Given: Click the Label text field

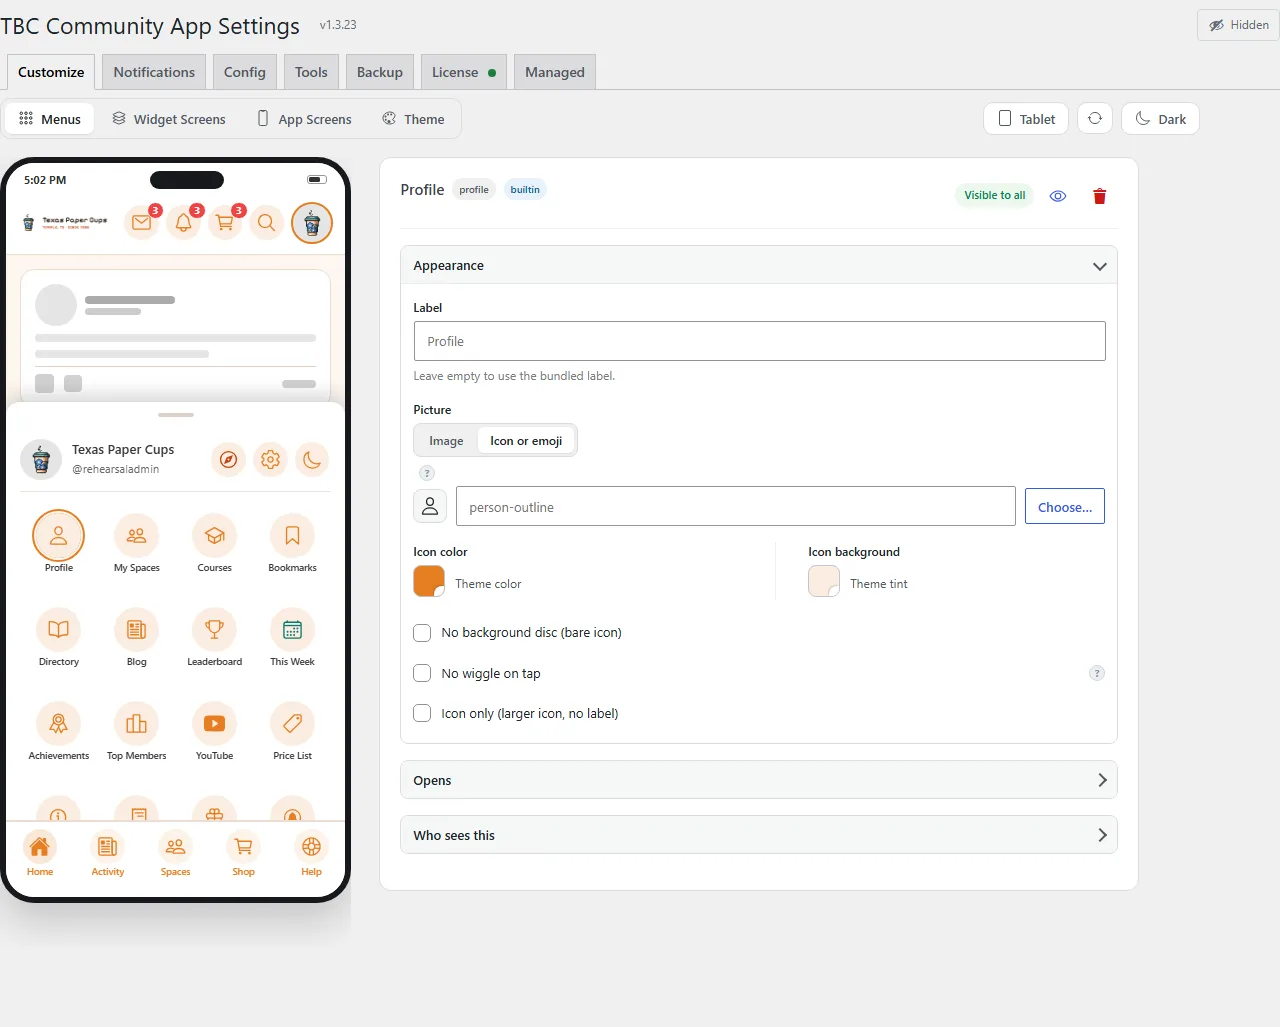Looking at the screenshot, I should coord(759,341).
